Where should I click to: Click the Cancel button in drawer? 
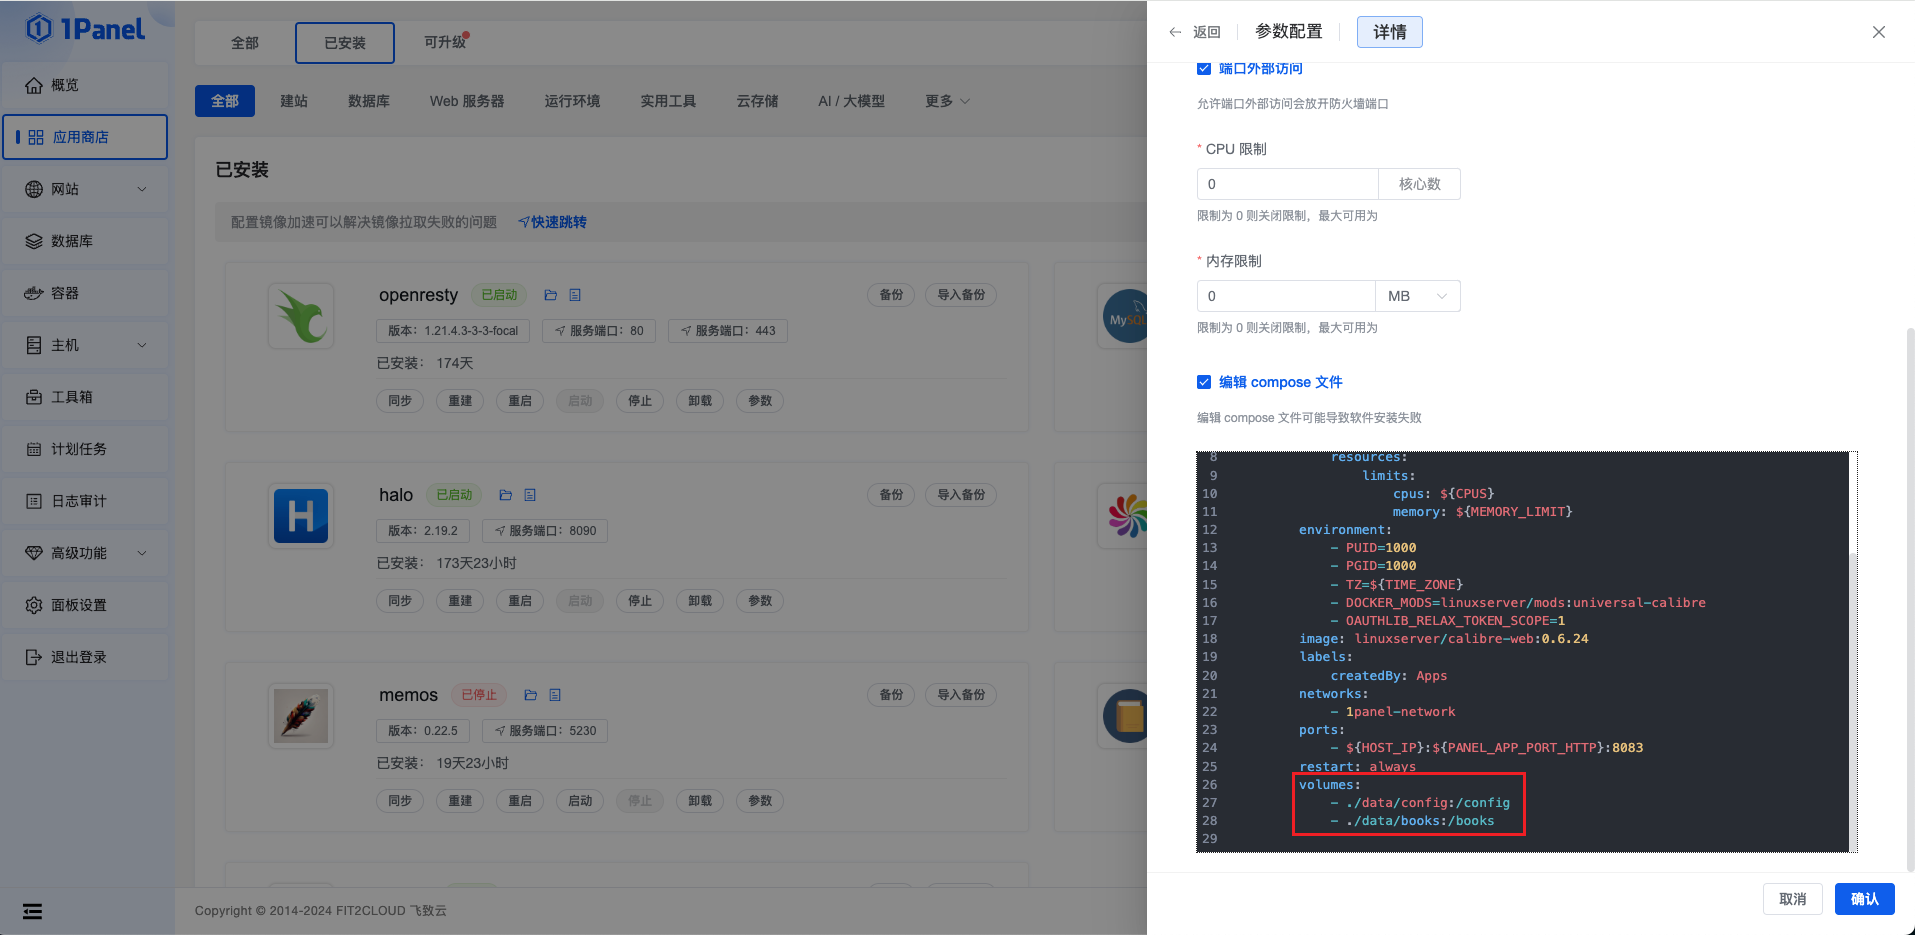1792,899
